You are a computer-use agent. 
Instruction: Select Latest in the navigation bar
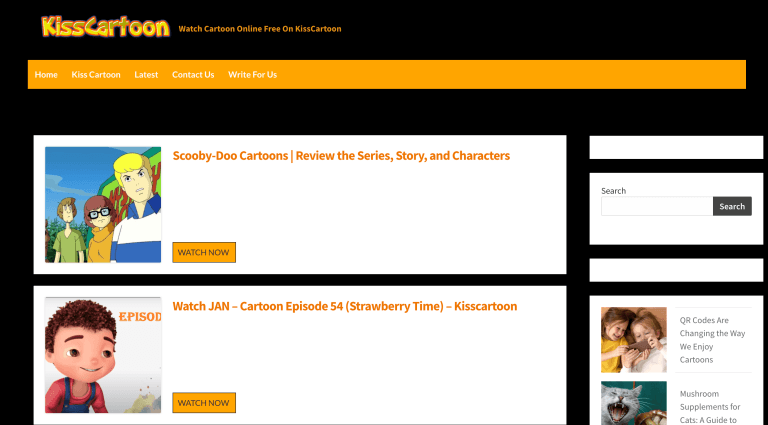(x=146, y=75)
